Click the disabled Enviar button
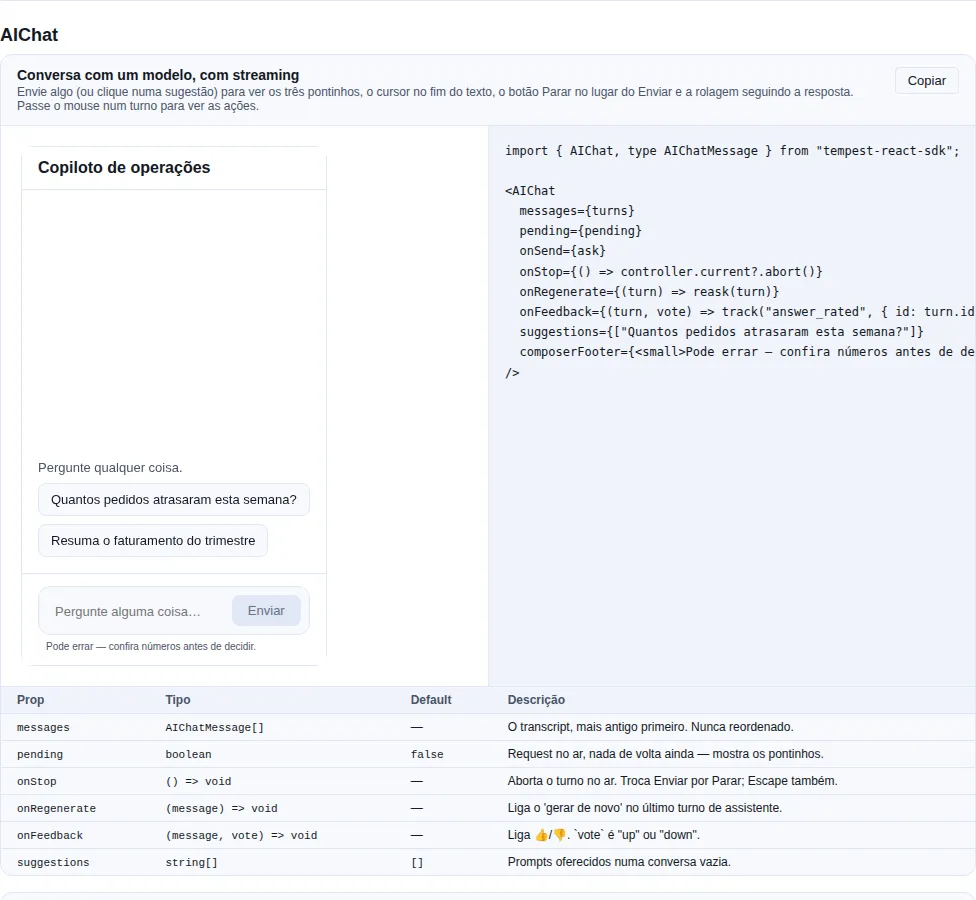The width and height of the screenshot is (976, 900). (266, 611)
